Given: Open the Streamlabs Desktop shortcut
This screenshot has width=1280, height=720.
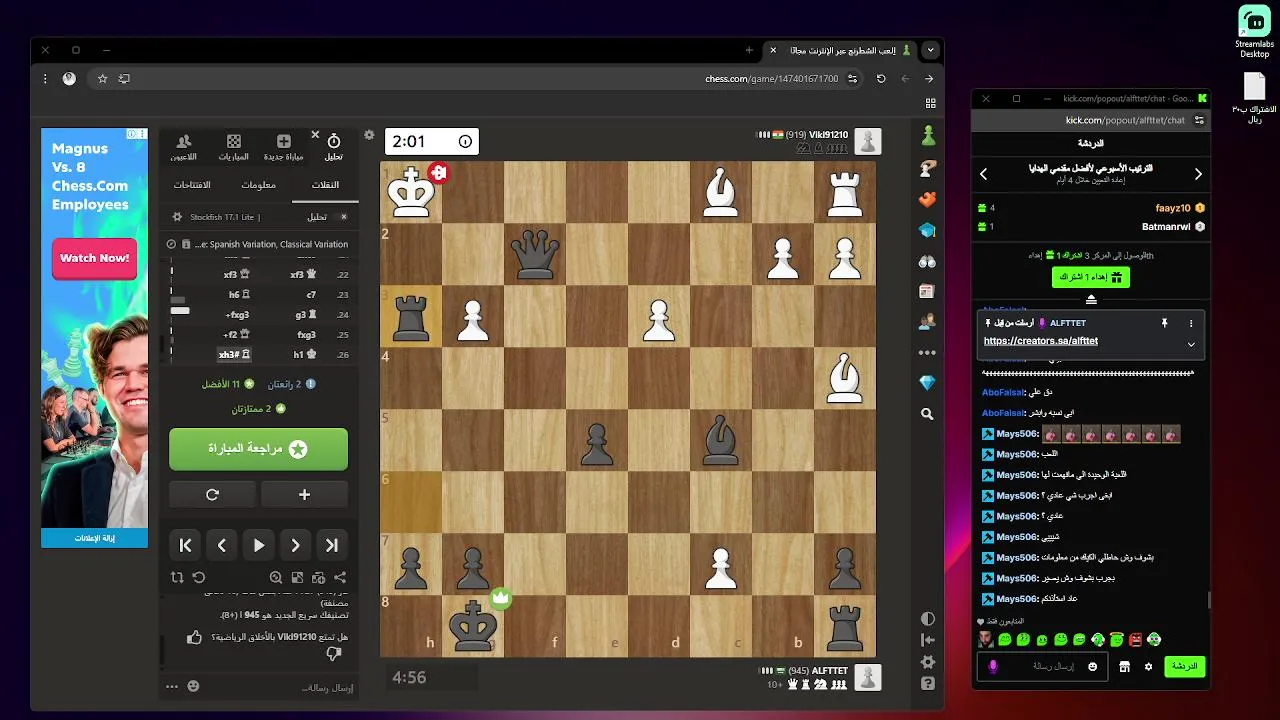Looking at the screenshot, I should point(1254,31).
